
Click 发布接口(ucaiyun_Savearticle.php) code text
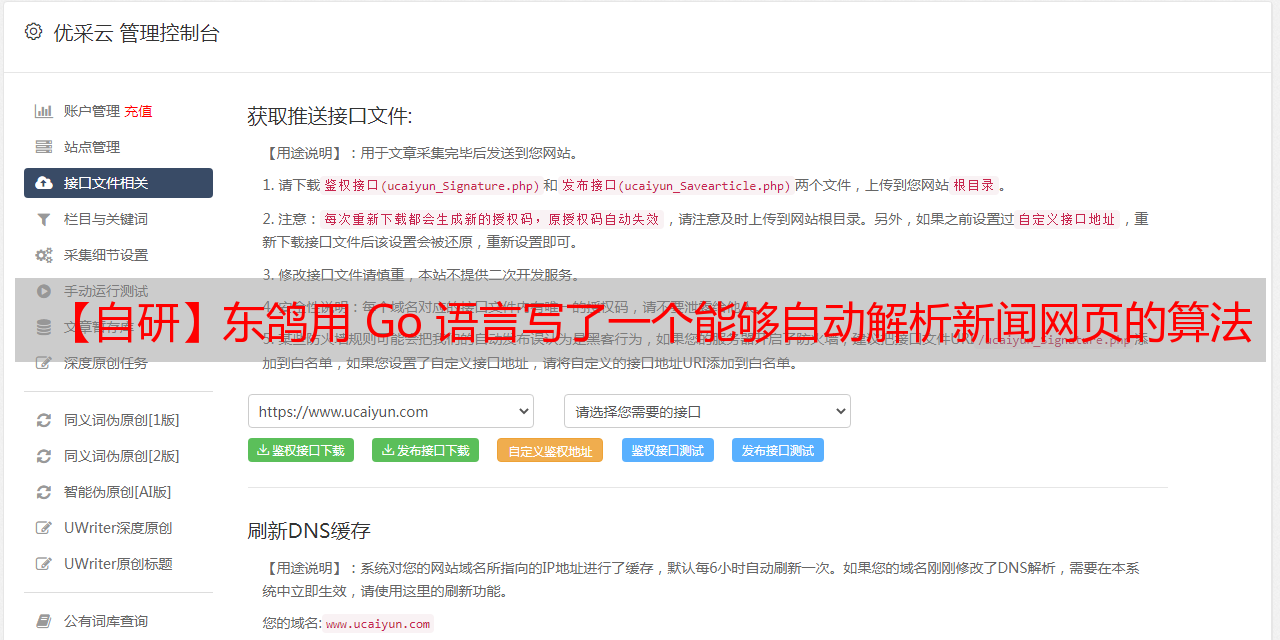tap(676, 185)
